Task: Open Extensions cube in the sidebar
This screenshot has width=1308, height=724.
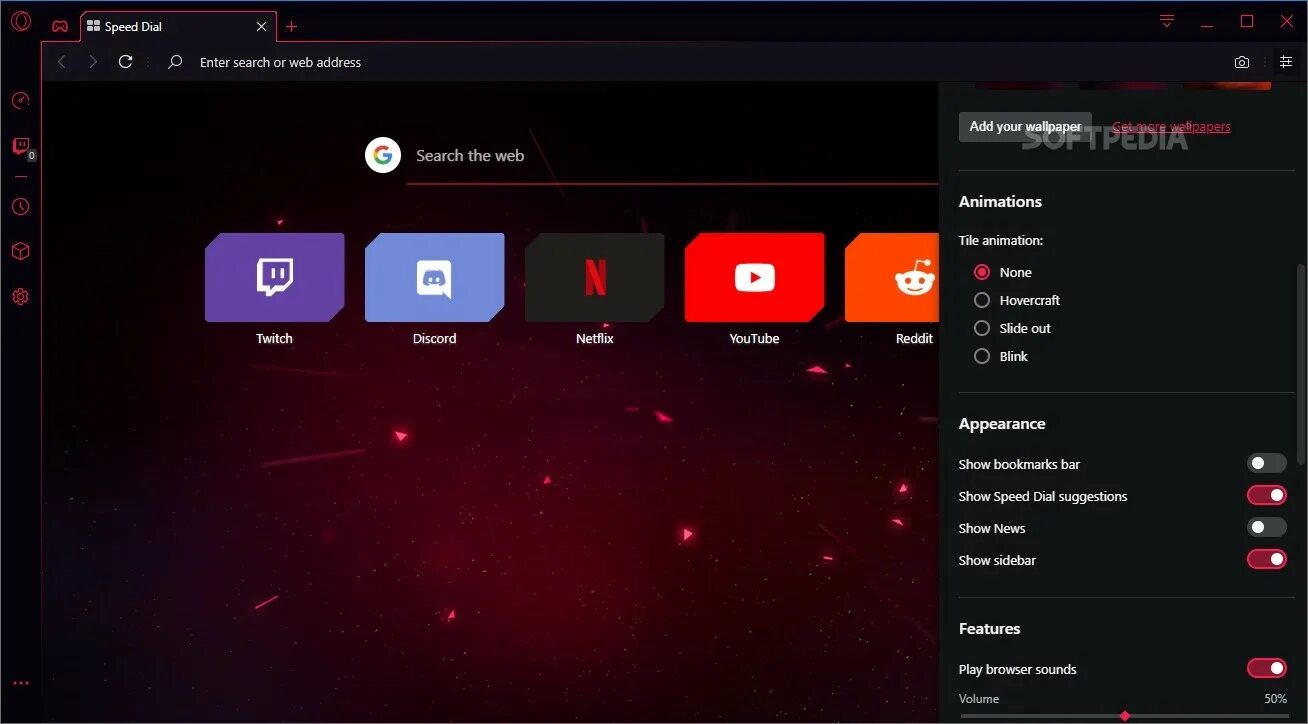Action: coord(20,251)
